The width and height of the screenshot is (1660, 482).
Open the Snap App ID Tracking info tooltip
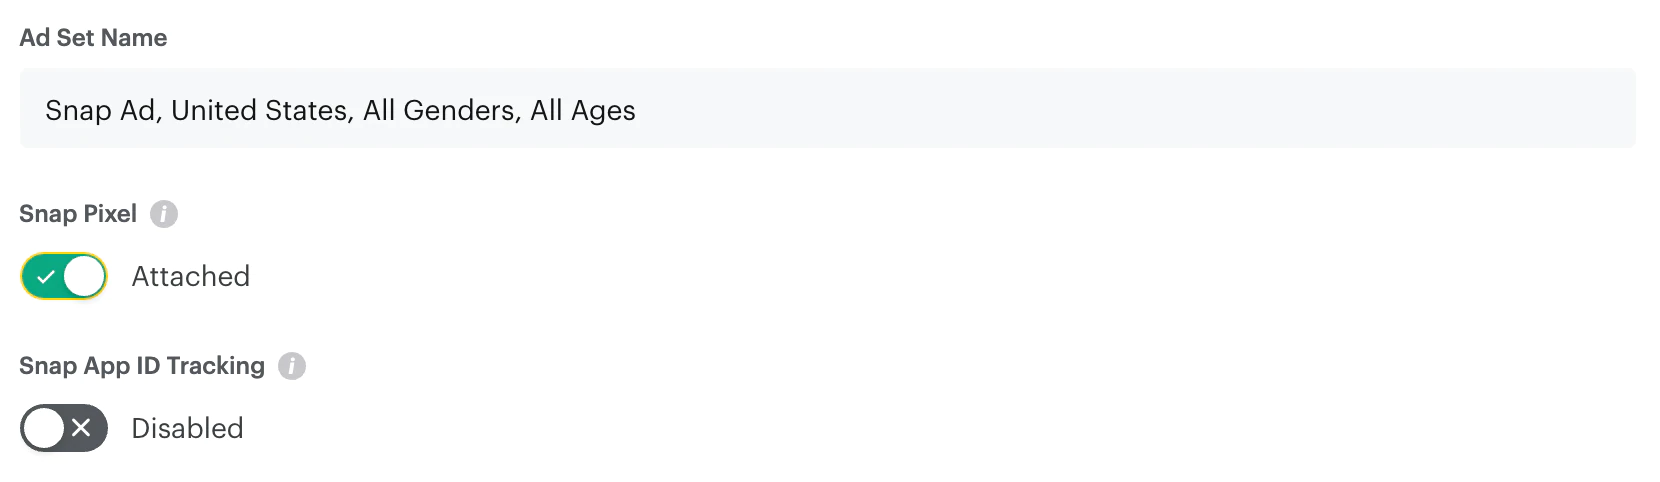point(292,366)
